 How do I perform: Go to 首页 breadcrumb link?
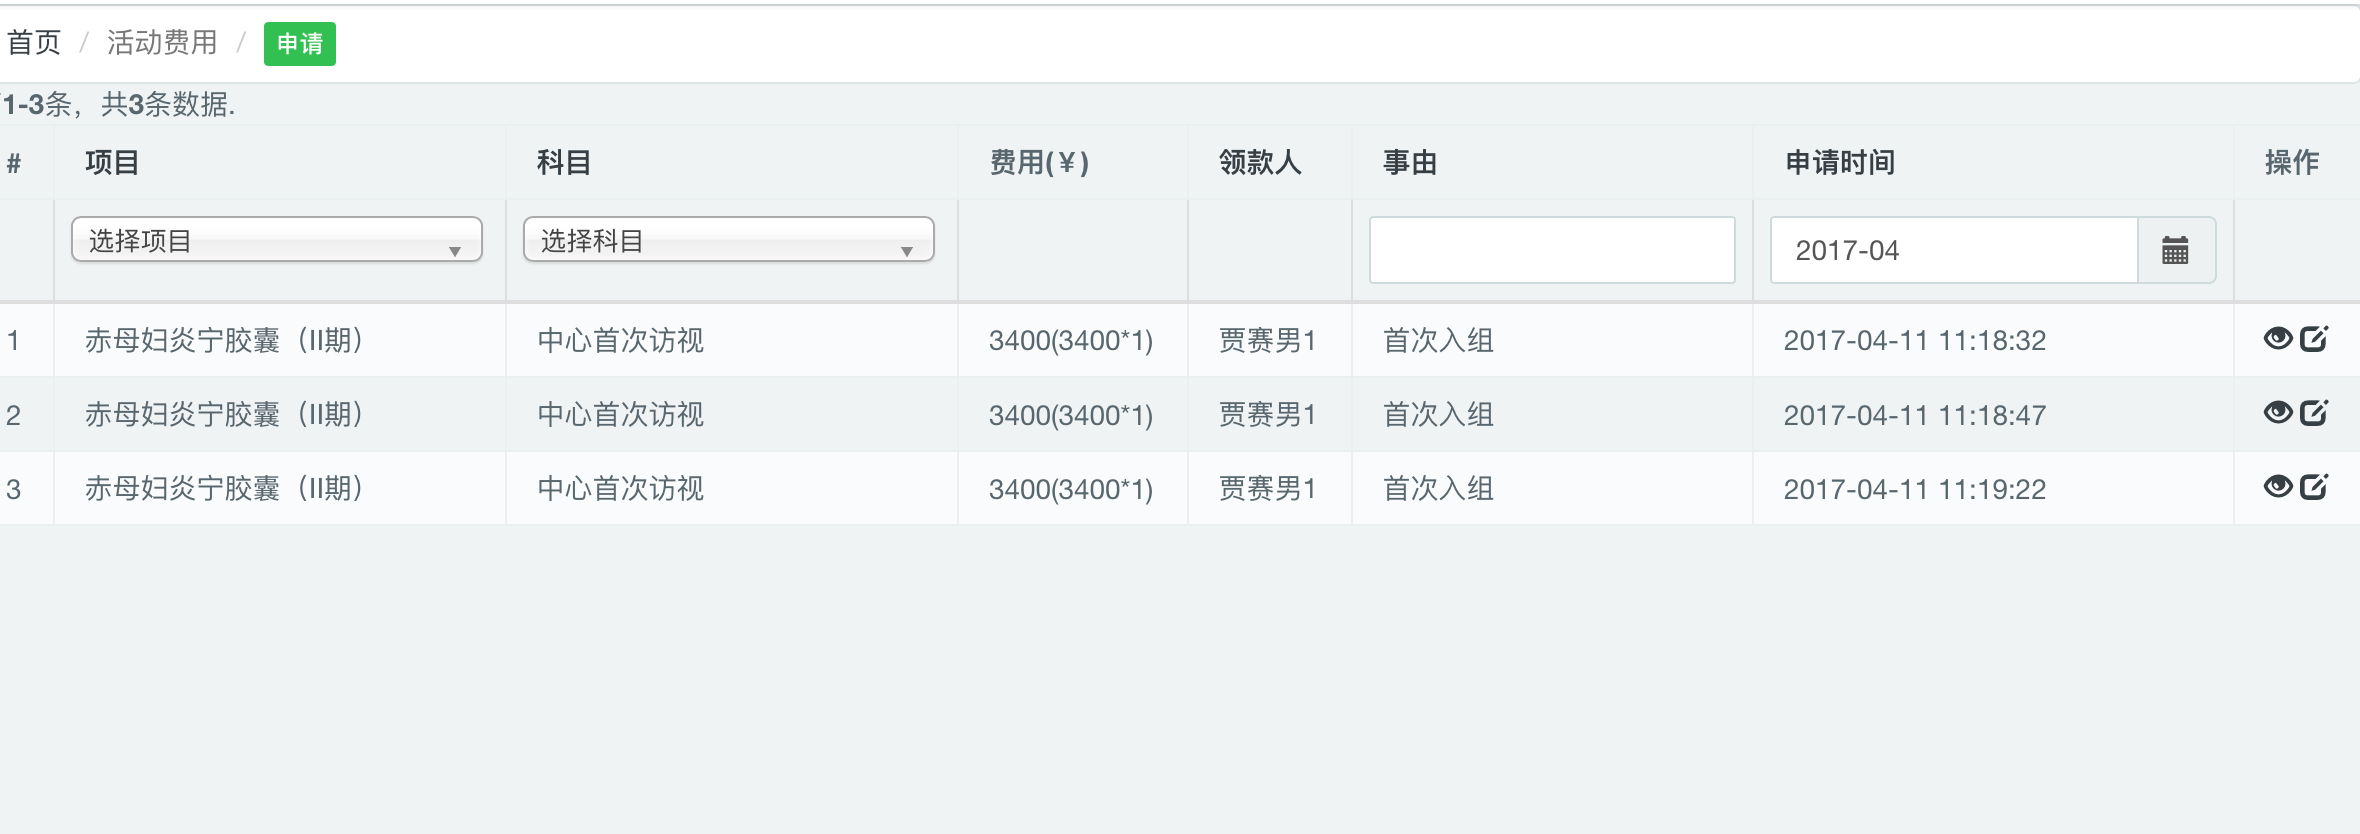[34, 42]
